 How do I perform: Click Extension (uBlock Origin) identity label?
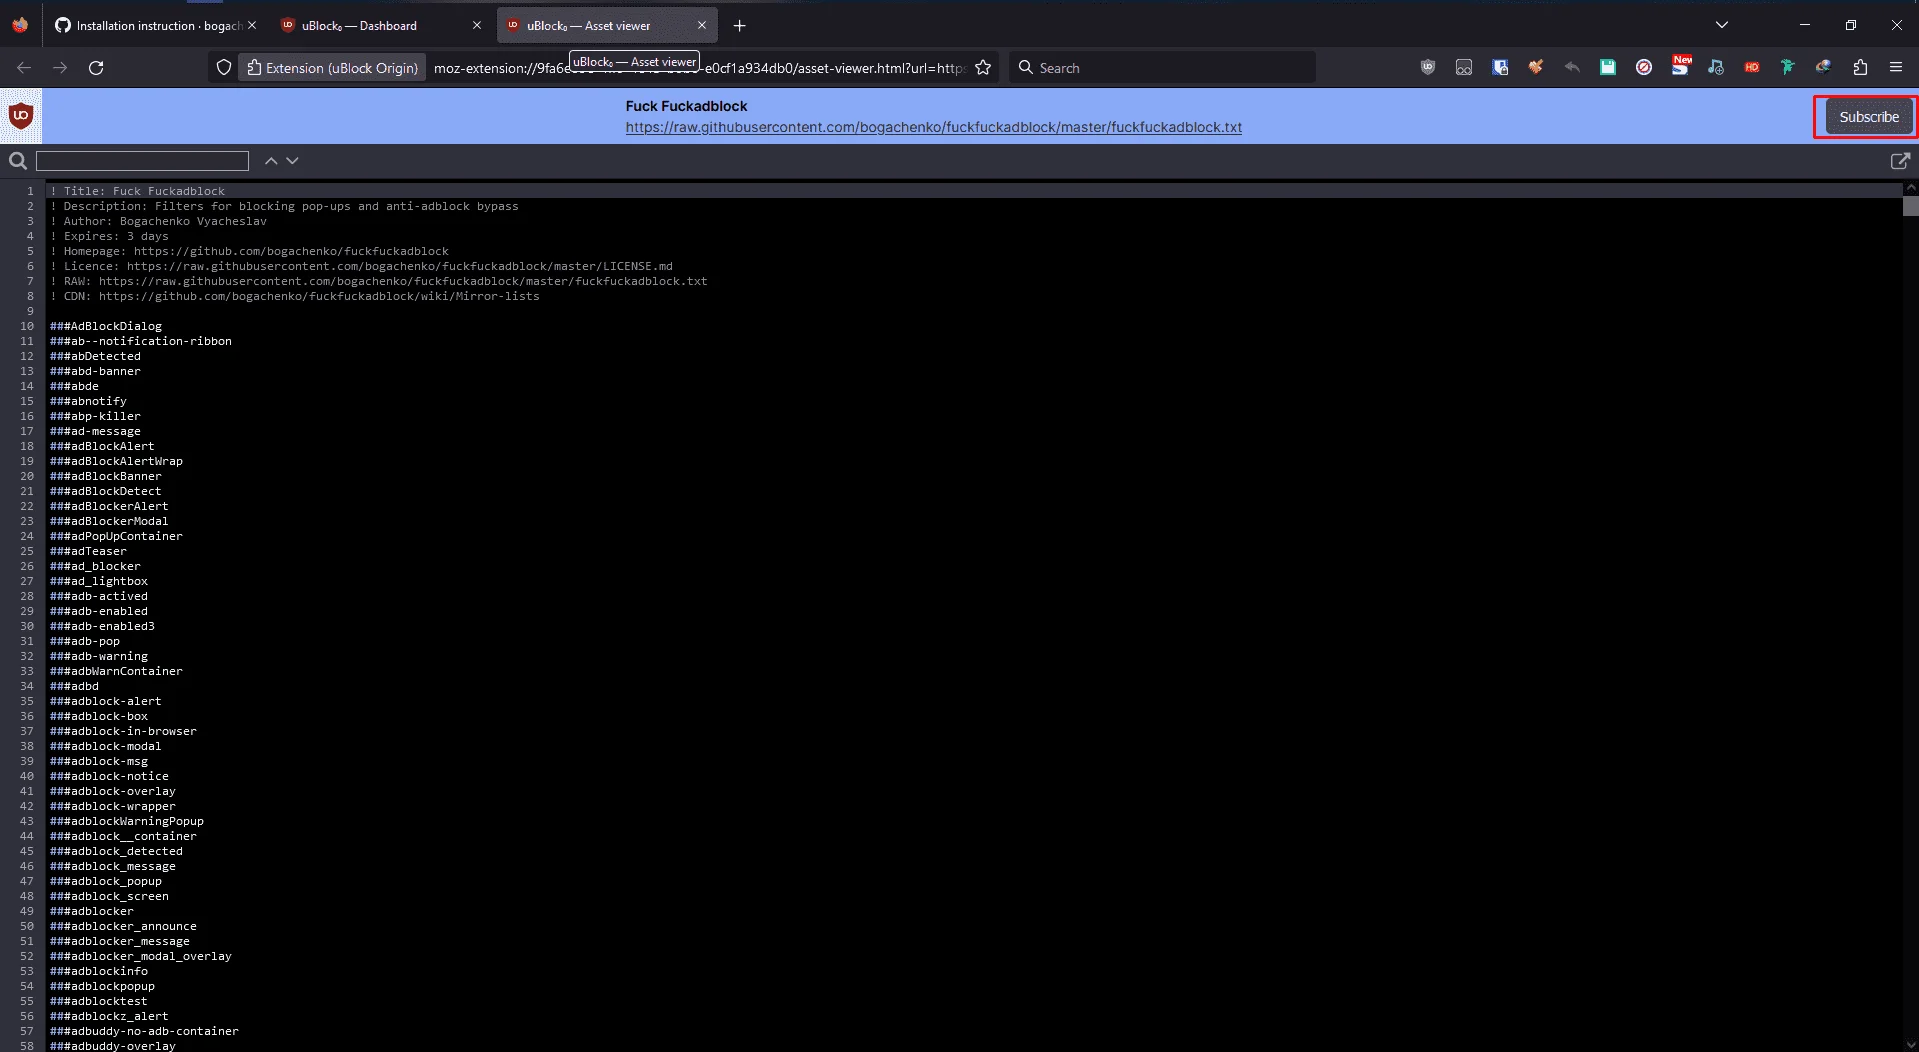pyautogui.click(x=332, y=67)
